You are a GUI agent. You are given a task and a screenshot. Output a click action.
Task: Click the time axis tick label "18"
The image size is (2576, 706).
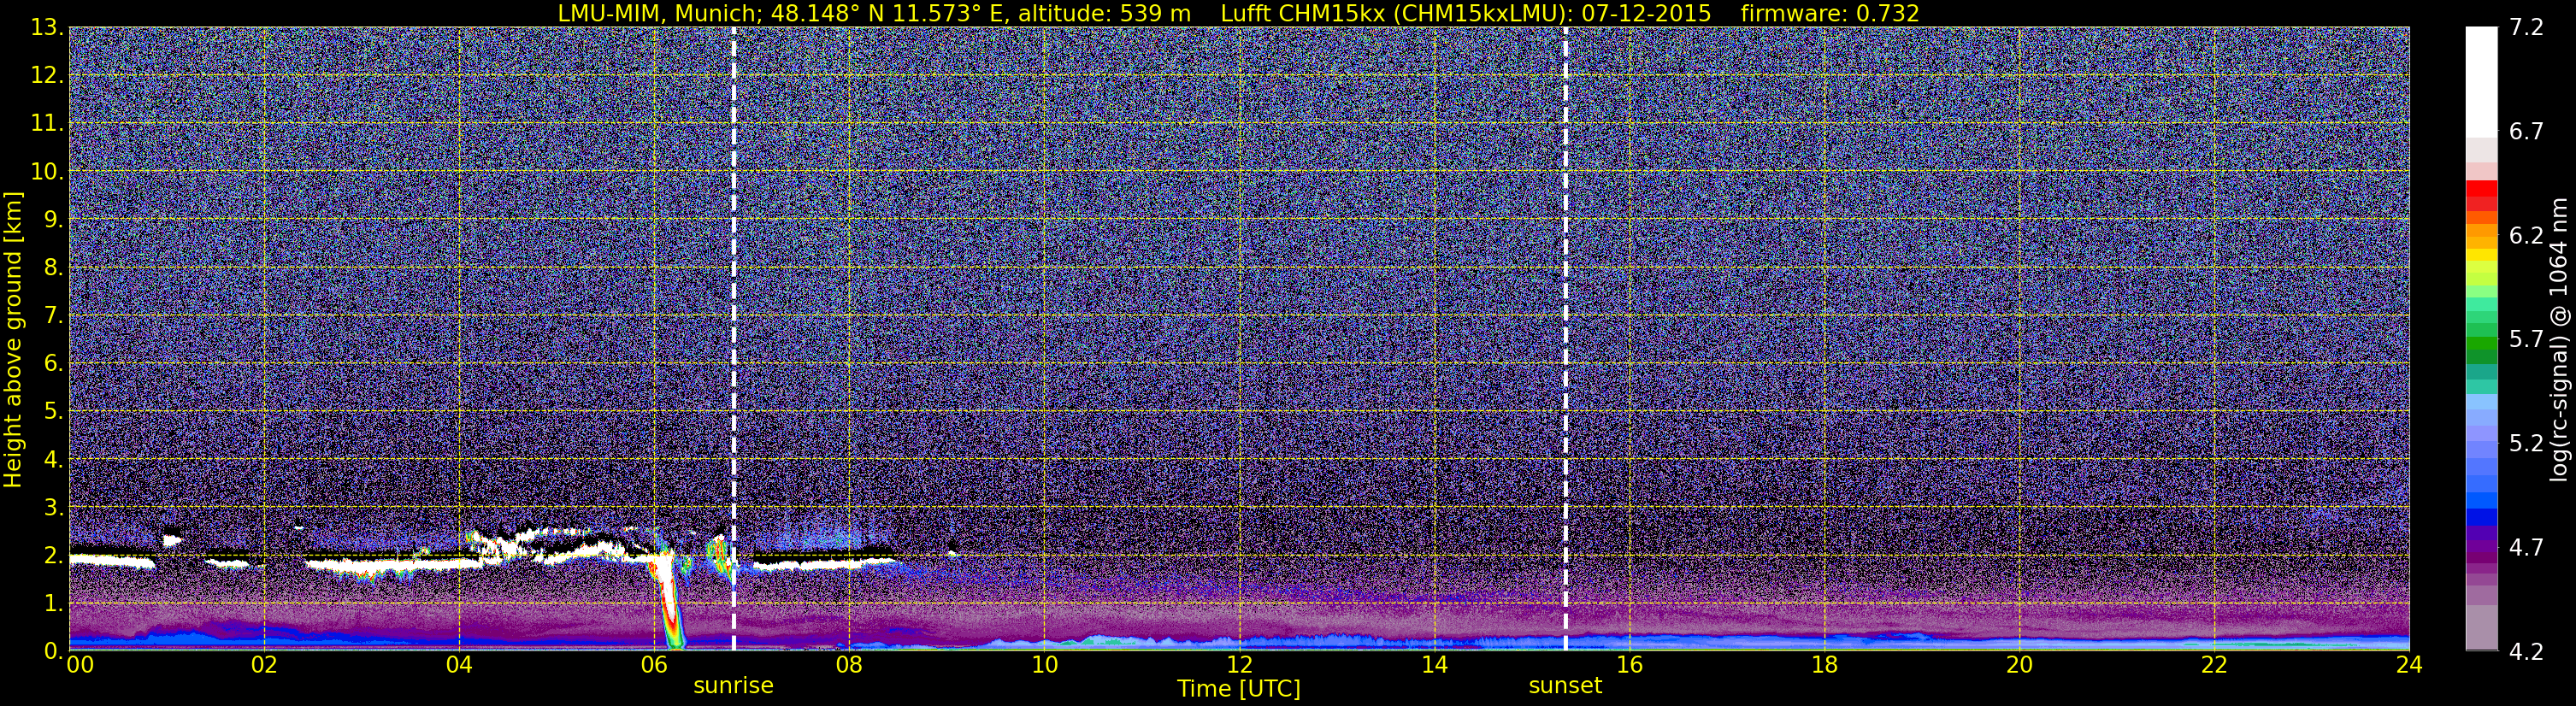[1824, 666]
